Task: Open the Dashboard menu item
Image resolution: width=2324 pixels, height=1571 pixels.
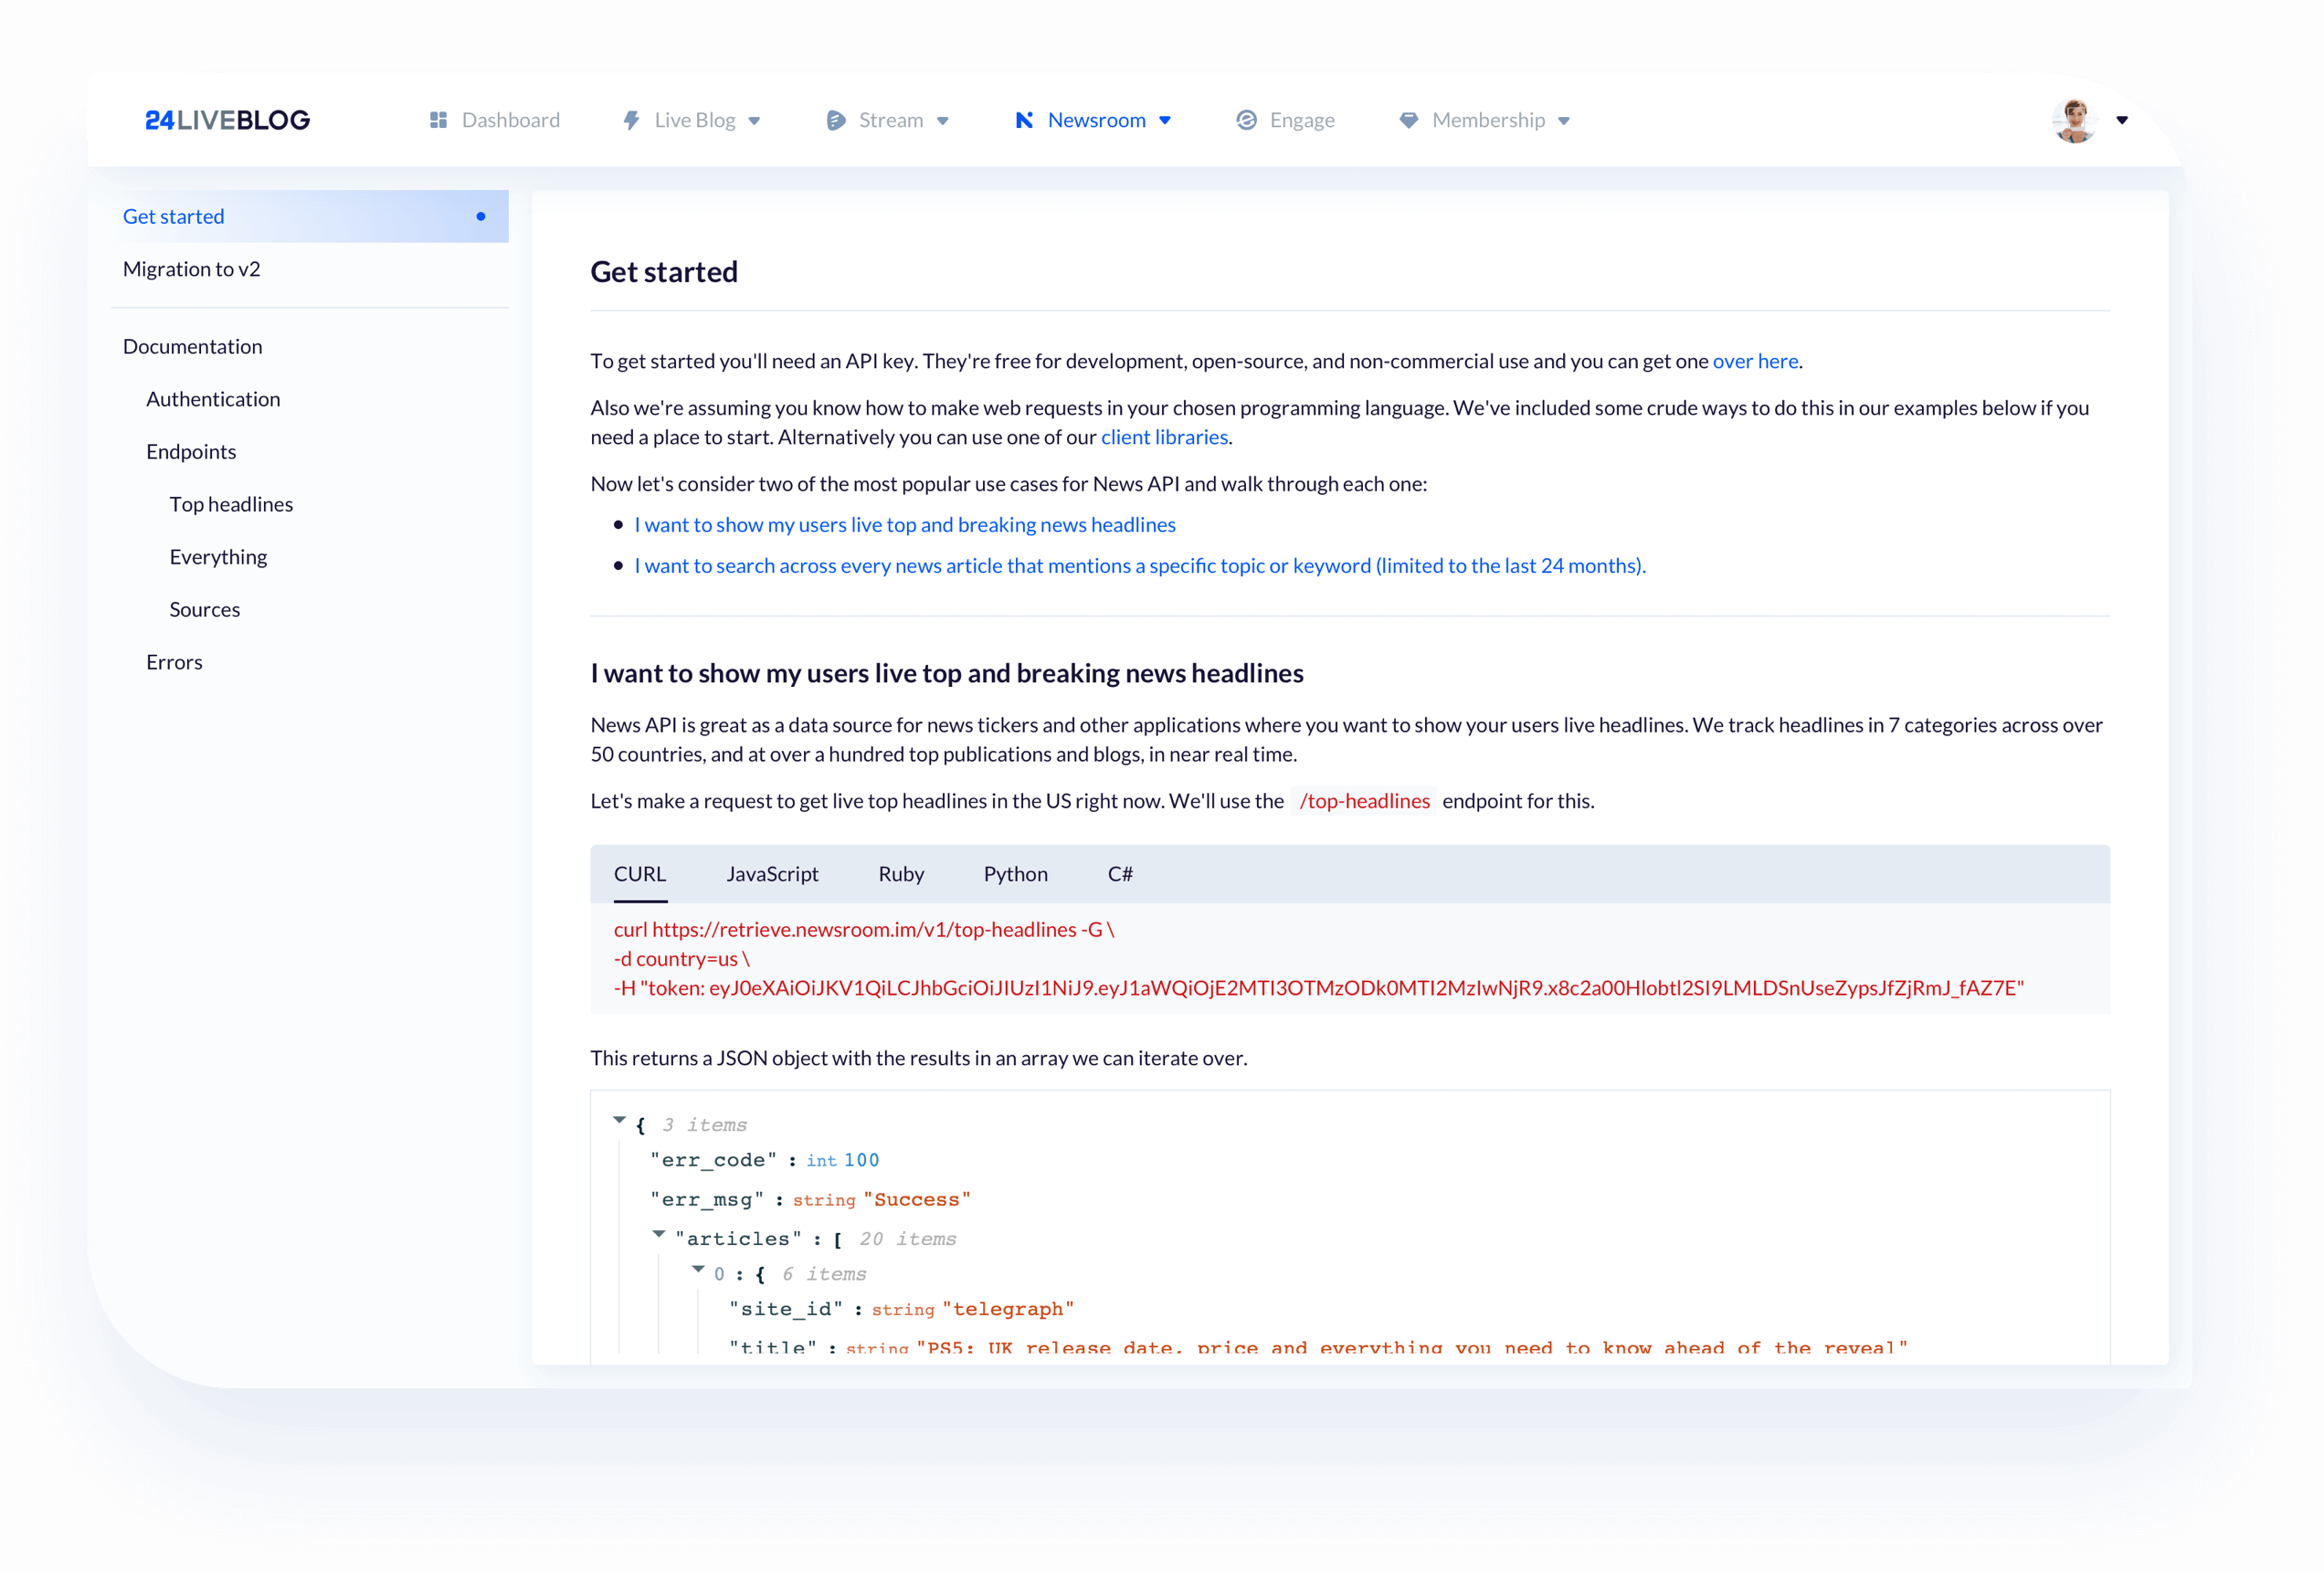Action: (494, 120)
